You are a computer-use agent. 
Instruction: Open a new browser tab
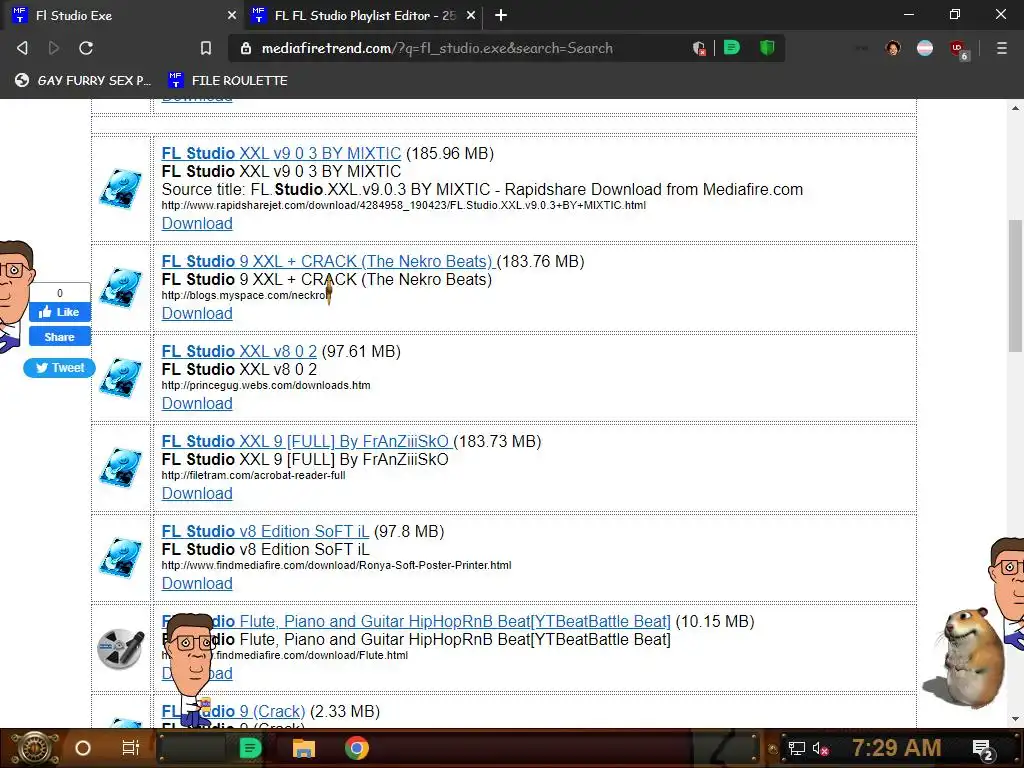click(x=501, y=15)
